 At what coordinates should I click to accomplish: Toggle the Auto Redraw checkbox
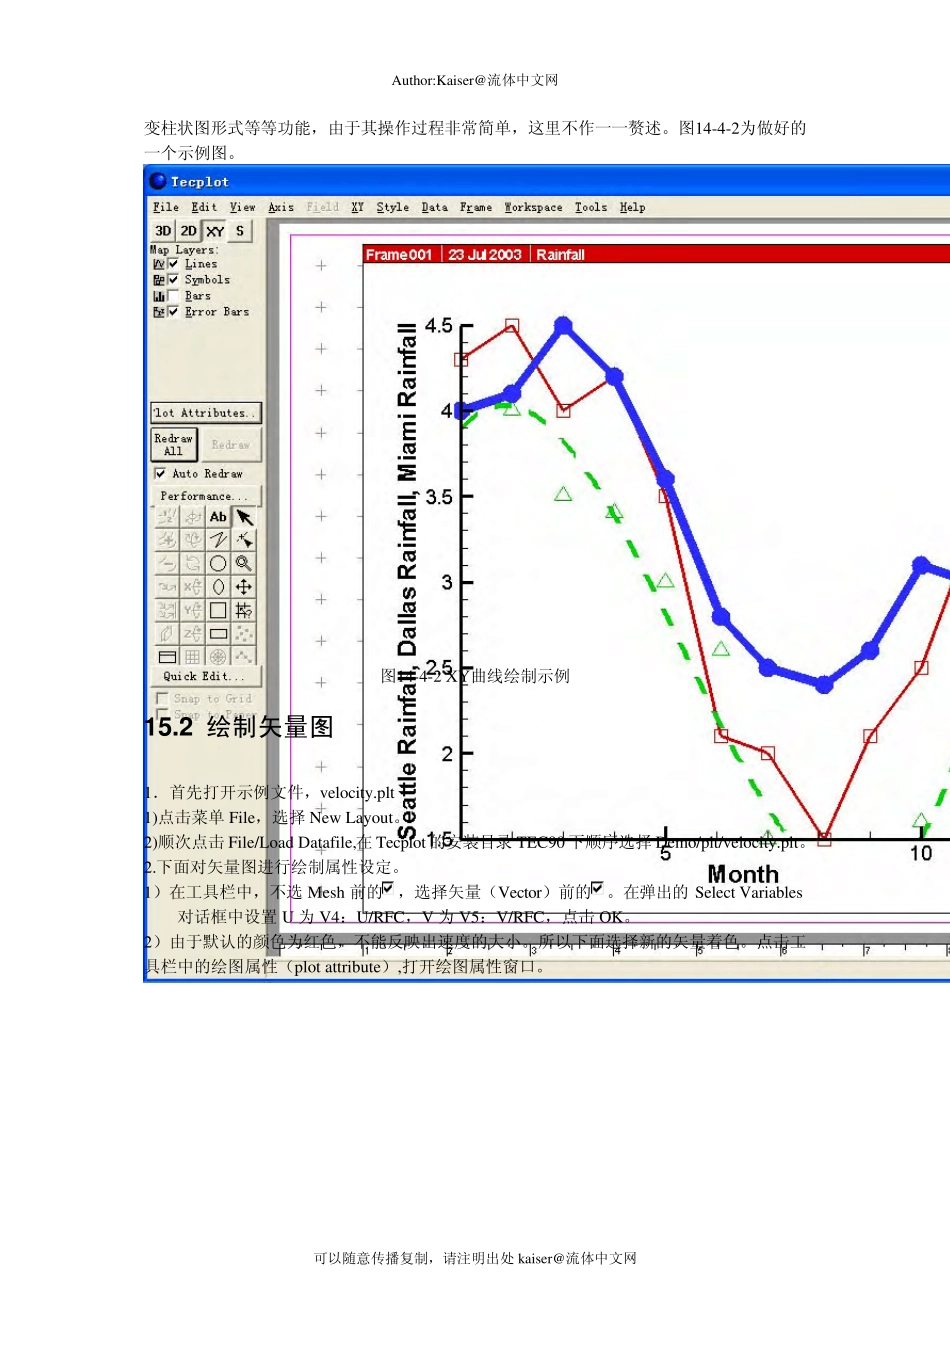pyautogui.click(x=160, y=473)
